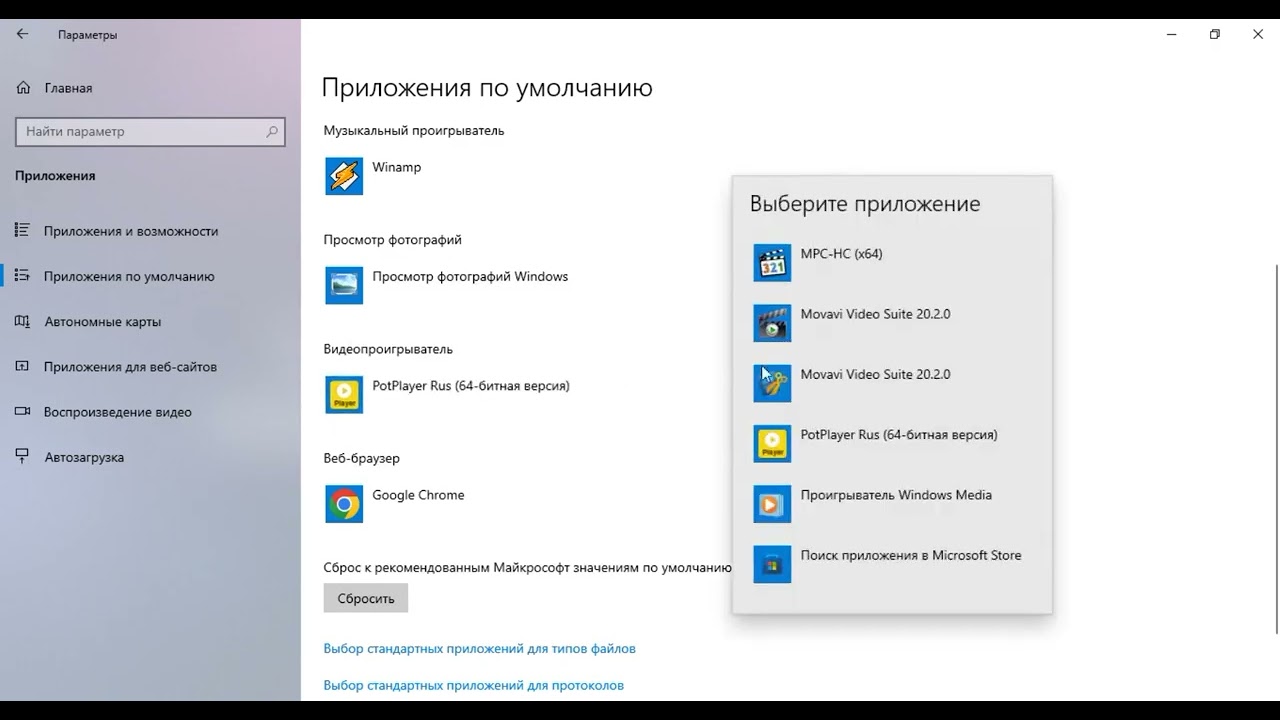Click the Winamp lightning bolt icon
This screenshot has width=1280, height=720.
point(344,176)
